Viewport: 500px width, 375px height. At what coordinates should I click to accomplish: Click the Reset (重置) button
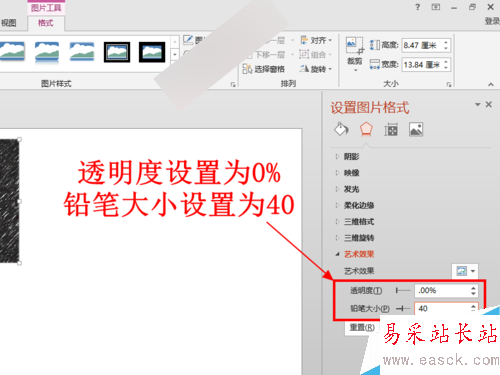[x=362, y=327]
